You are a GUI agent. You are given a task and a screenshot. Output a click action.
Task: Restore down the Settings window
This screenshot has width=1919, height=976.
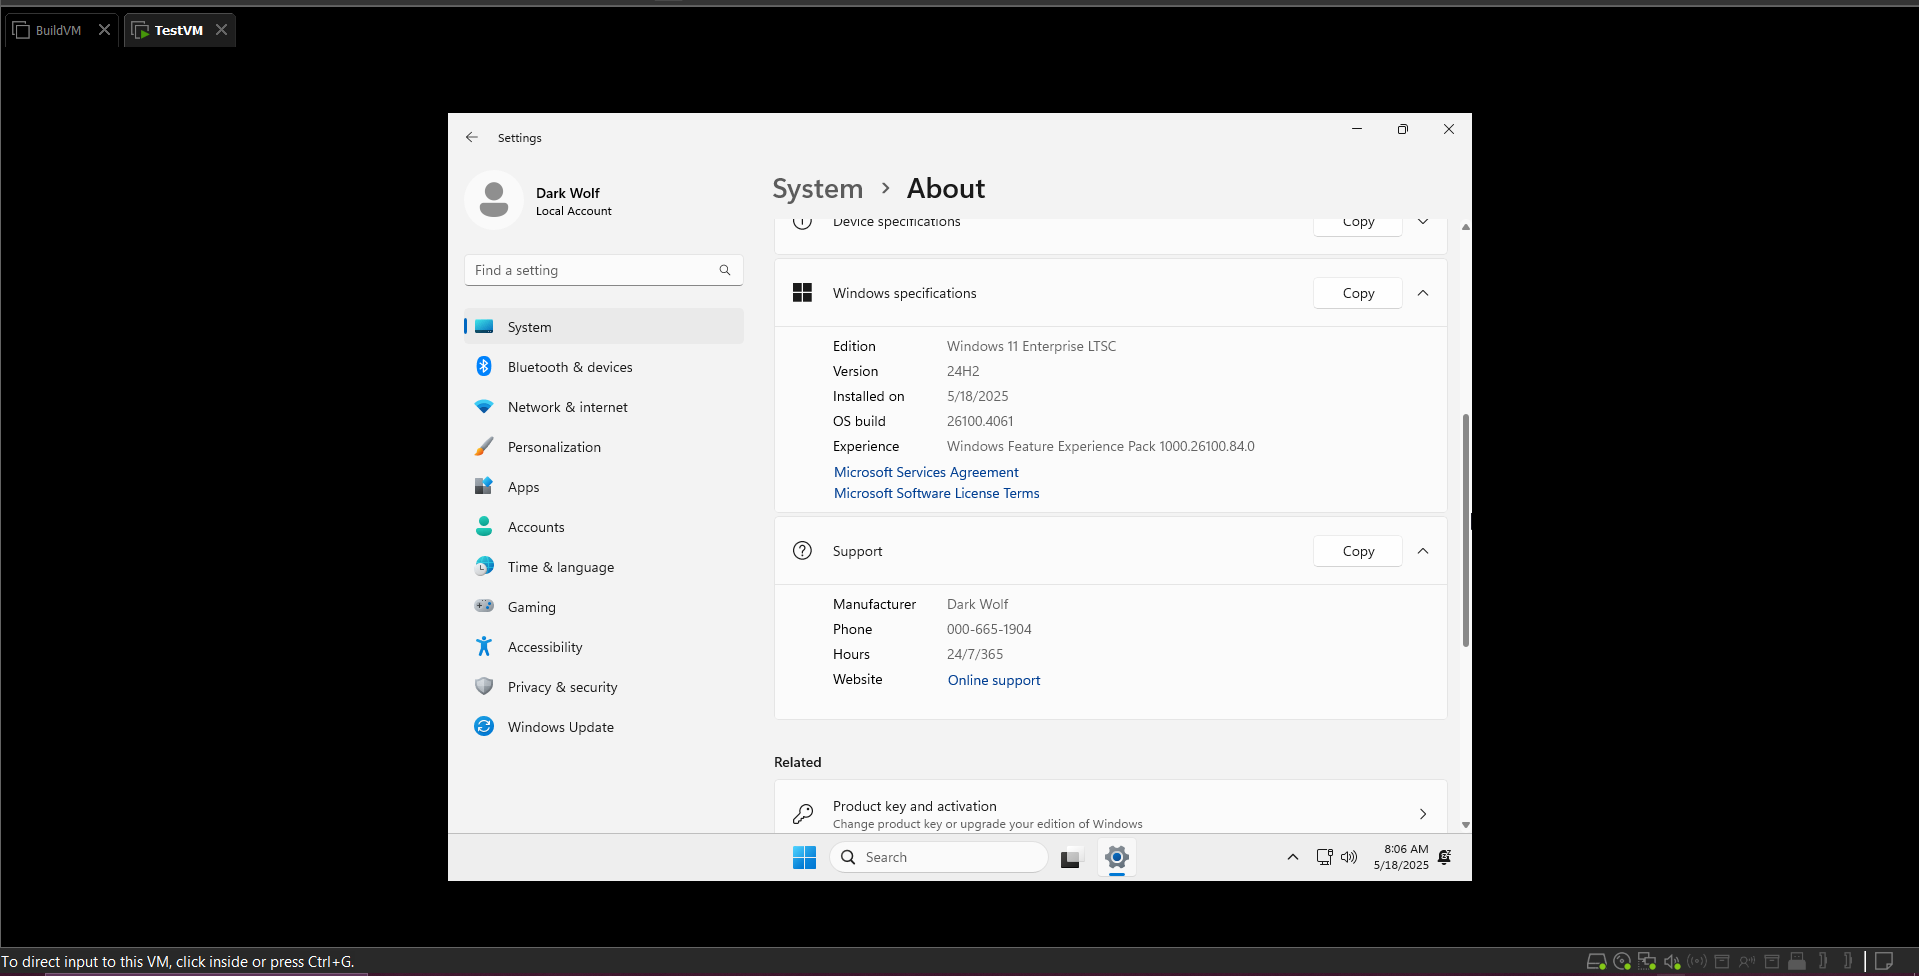pos(1402,129)
